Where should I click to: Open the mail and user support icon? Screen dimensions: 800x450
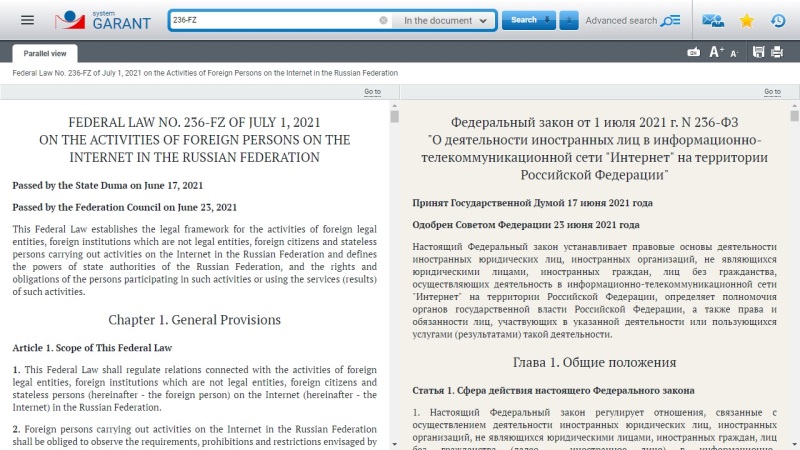[x=713, y=20]
